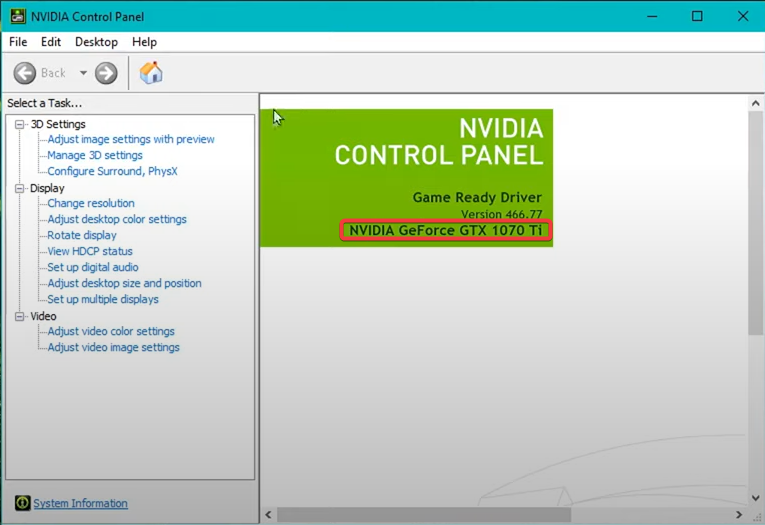This screenshot has width=765, height=525.
Task: Open the Desktop menu
Action: click(x=96, y=42)
